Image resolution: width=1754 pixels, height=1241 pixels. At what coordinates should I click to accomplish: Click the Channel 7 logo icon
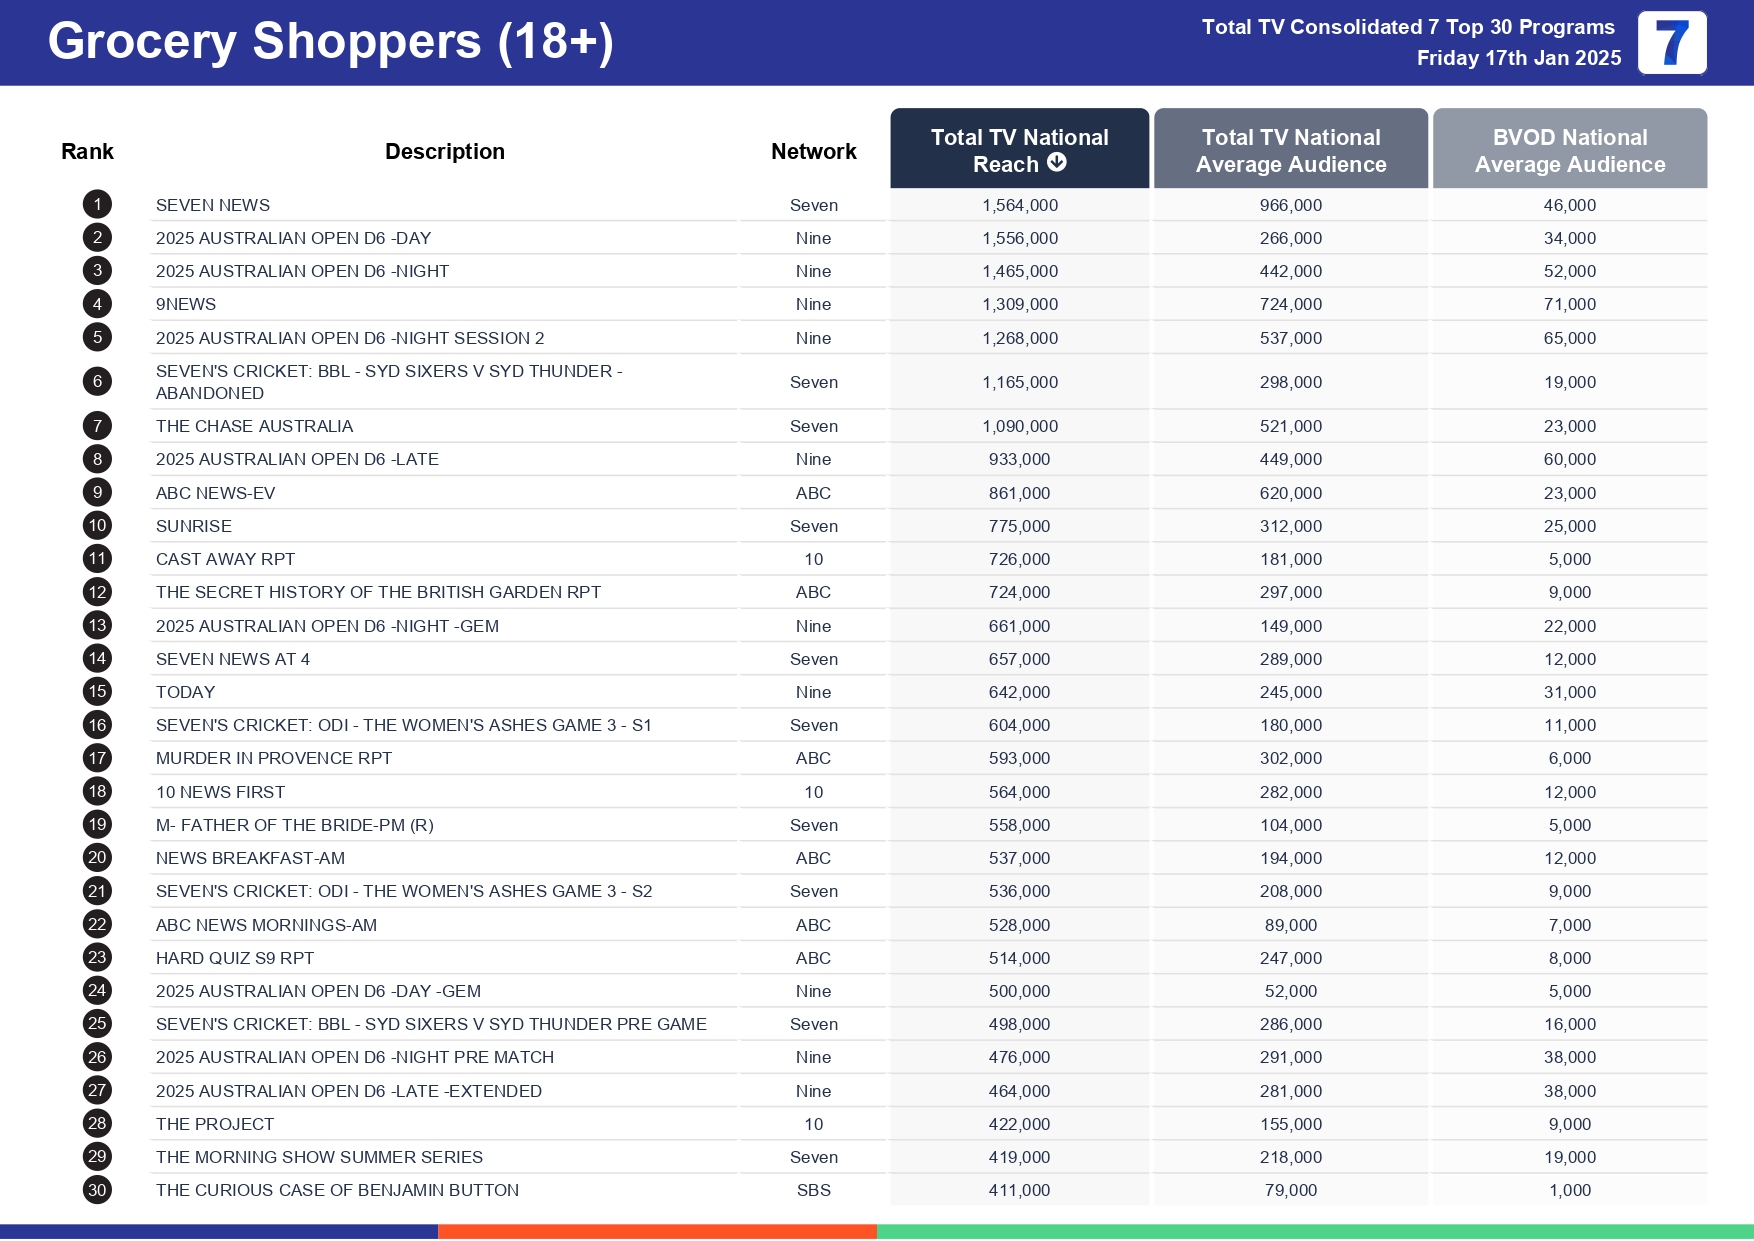tap(1671, 43)
